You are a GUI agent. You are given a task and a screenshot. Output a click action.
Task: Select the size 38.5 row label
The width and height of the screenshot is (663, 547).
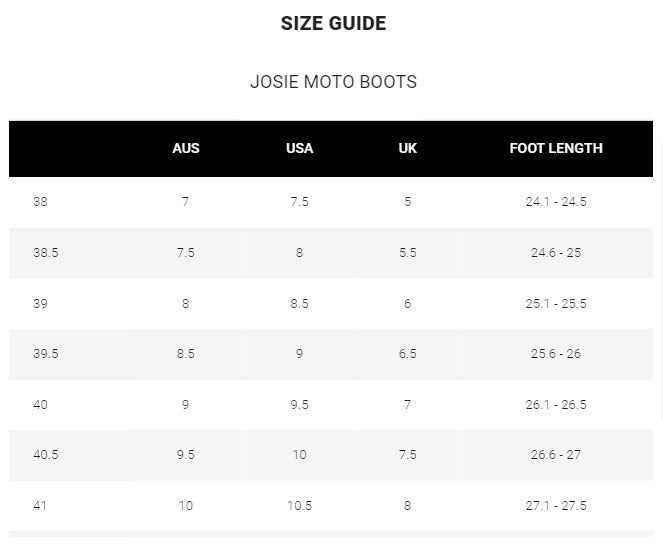click(x=45, y=253)
